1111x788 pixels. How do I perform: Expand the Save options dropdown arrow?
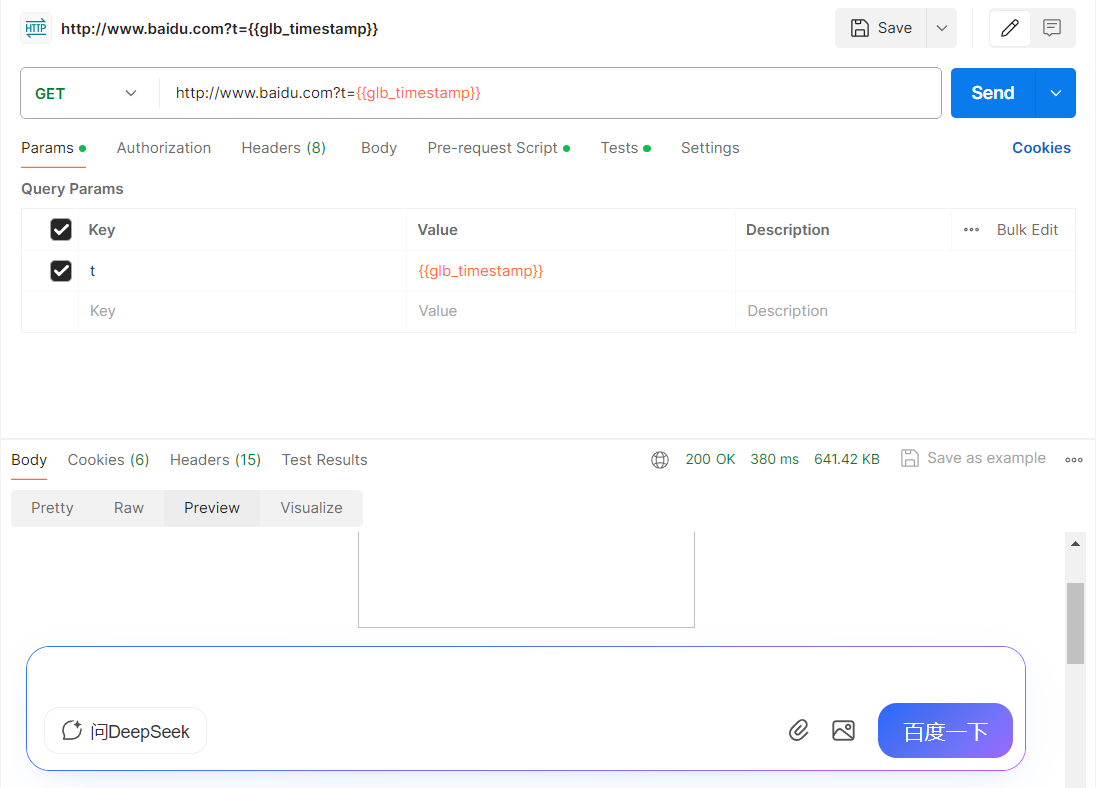pyautogui.click(x=942, y=28)
